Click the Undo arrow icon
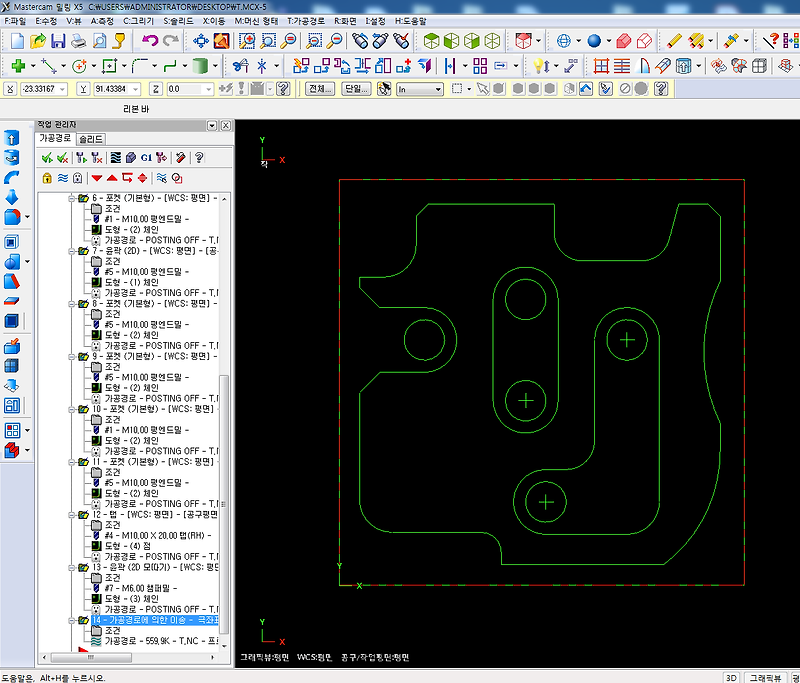 150,41
